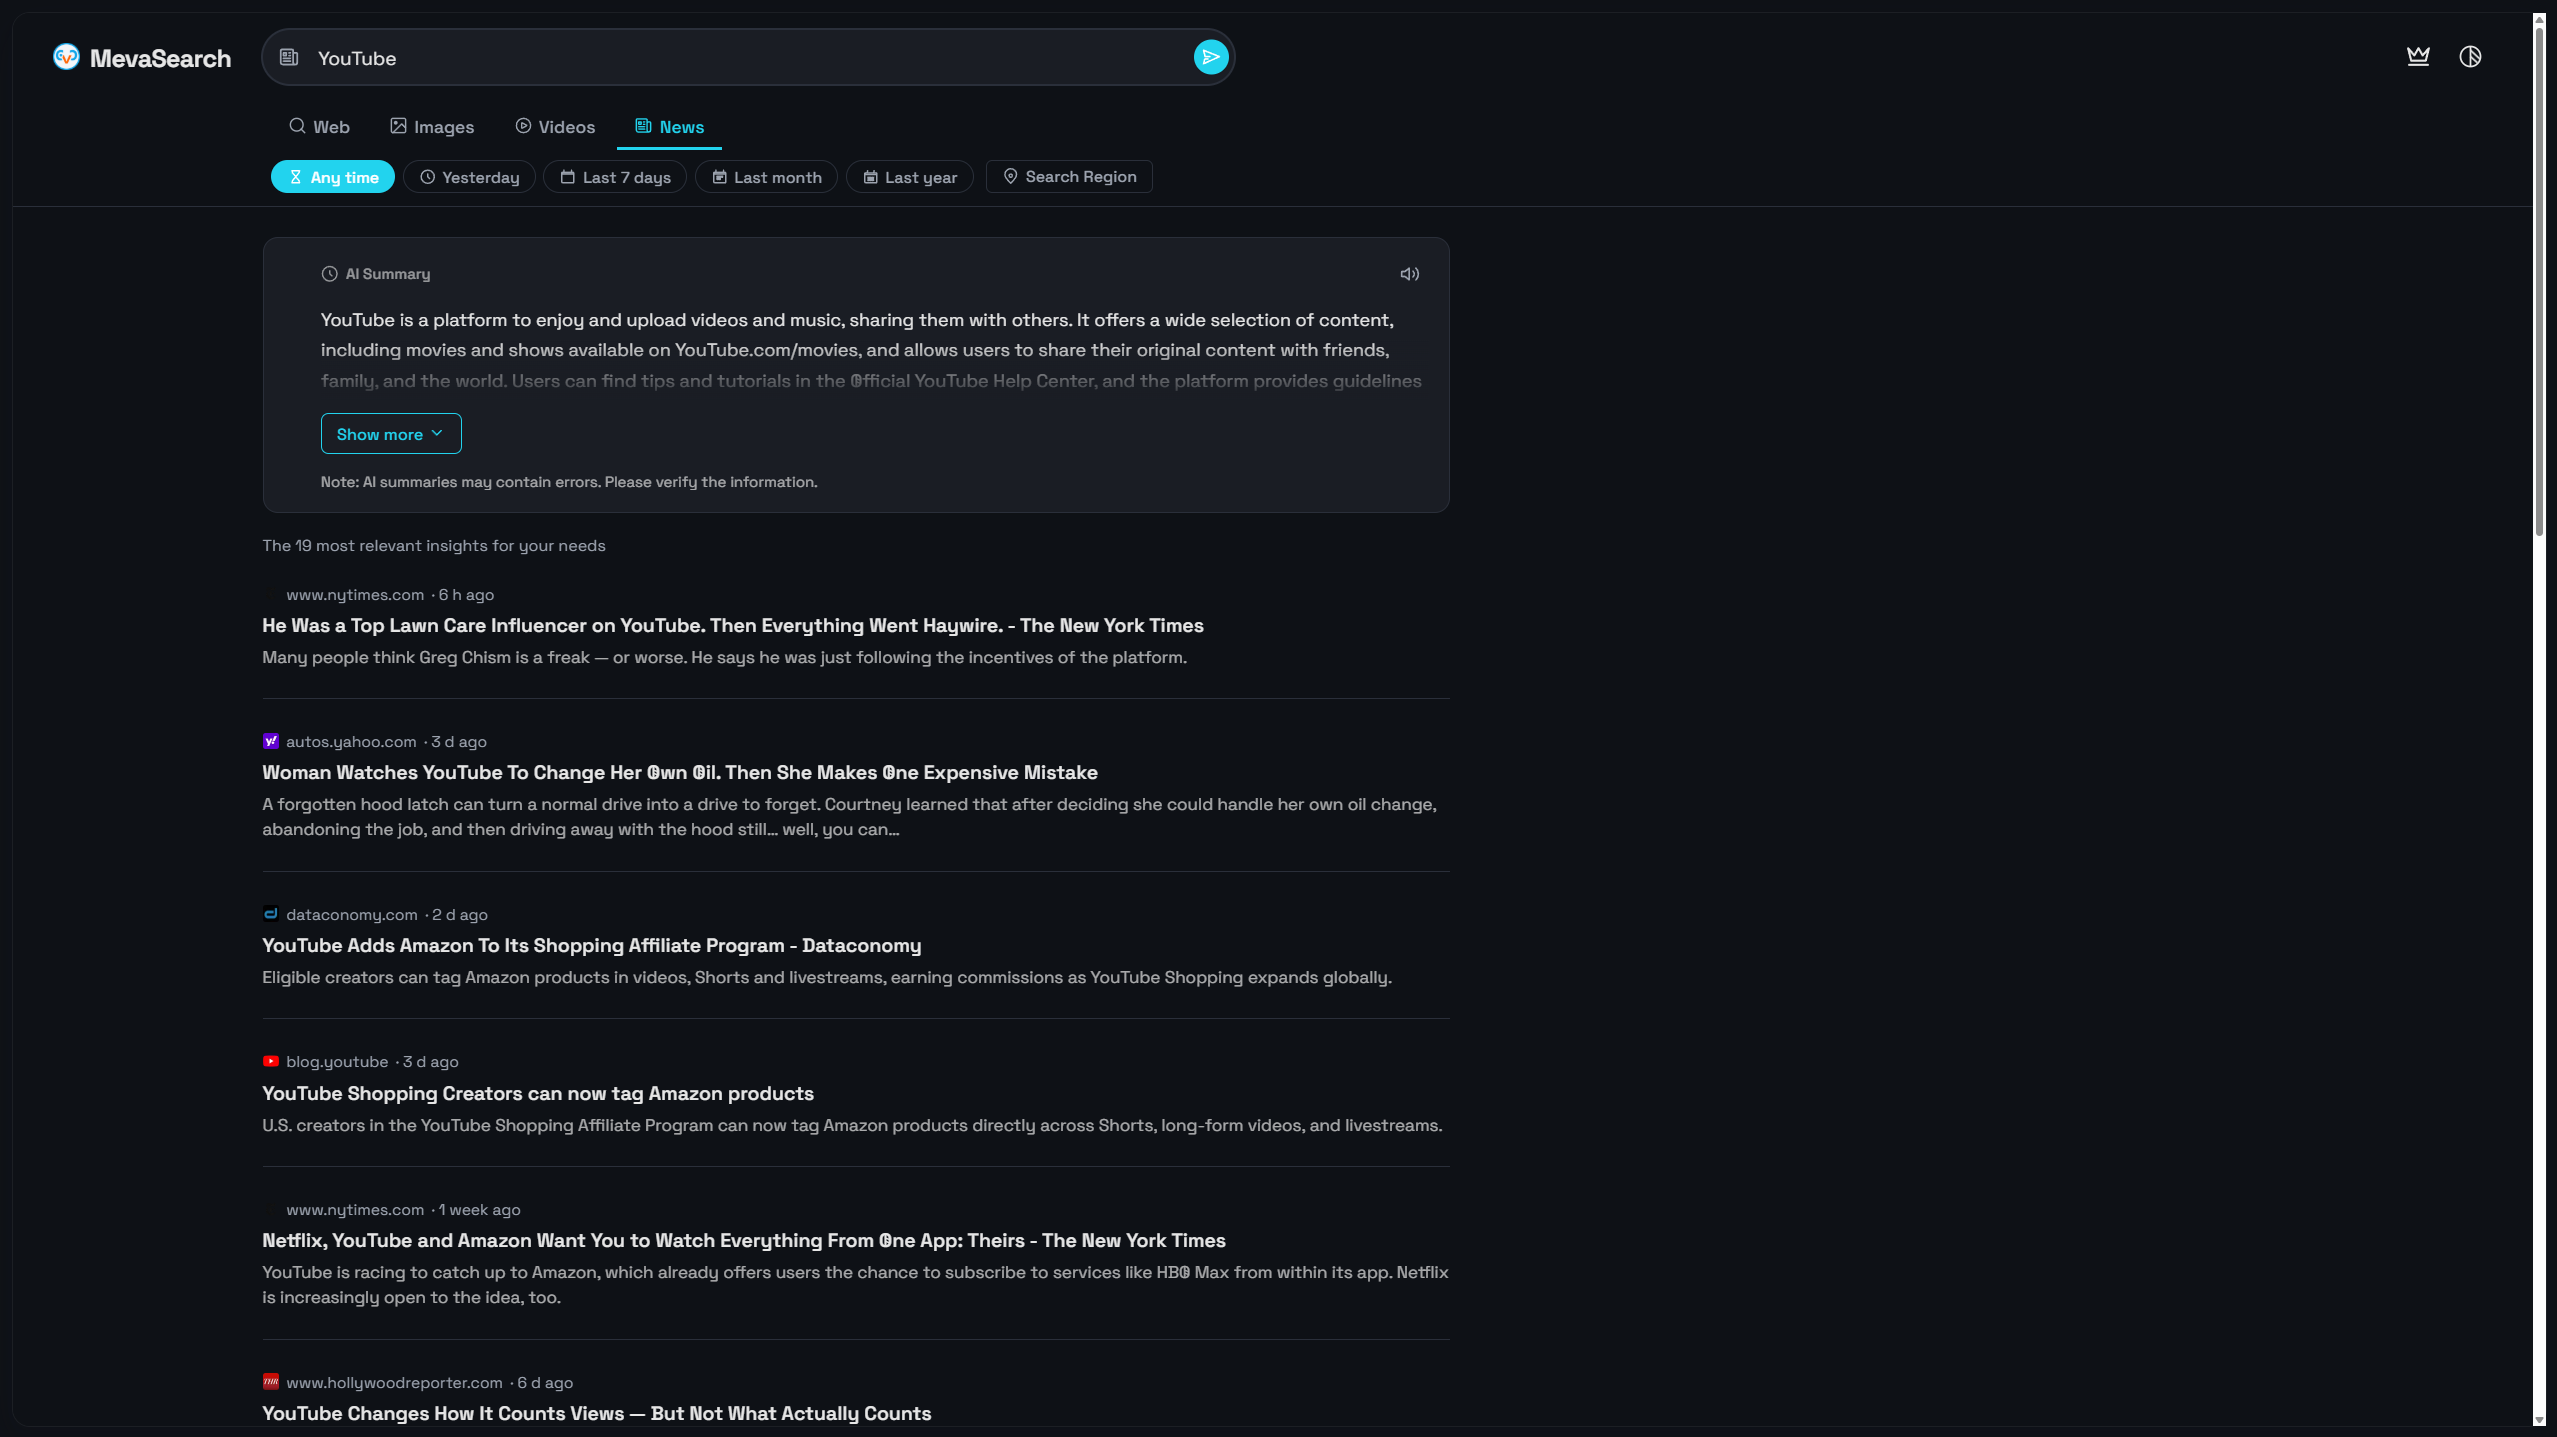
Task: Switch to the Videos tab
Action: pyautogui.click(x=555, y=127)
